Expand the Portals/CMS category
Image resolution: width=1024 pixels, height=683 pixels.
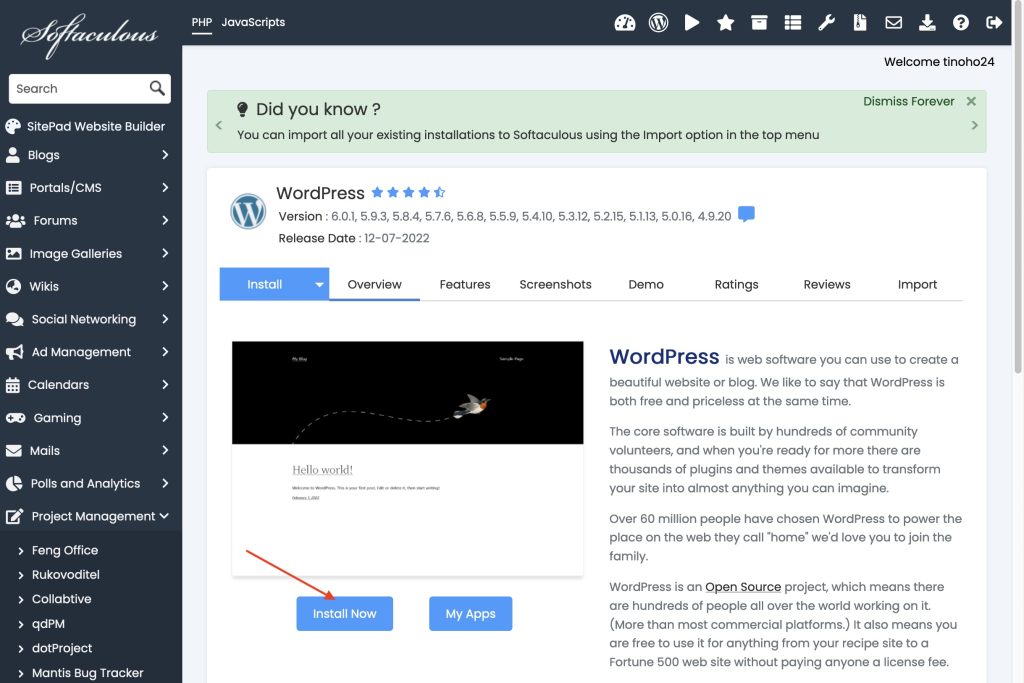[x=87, y=187]
